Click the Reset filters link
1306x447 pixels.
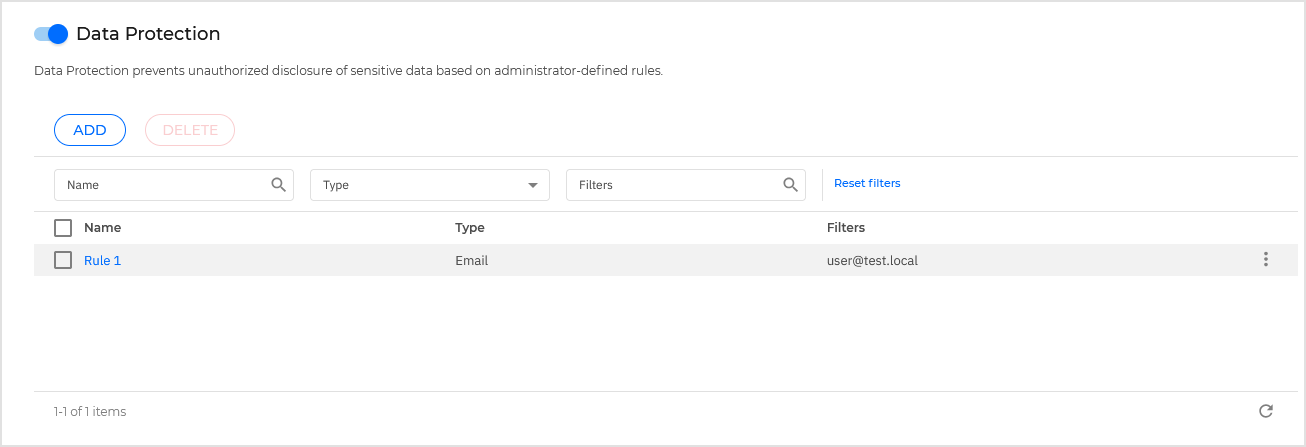(x=867, y=183)
